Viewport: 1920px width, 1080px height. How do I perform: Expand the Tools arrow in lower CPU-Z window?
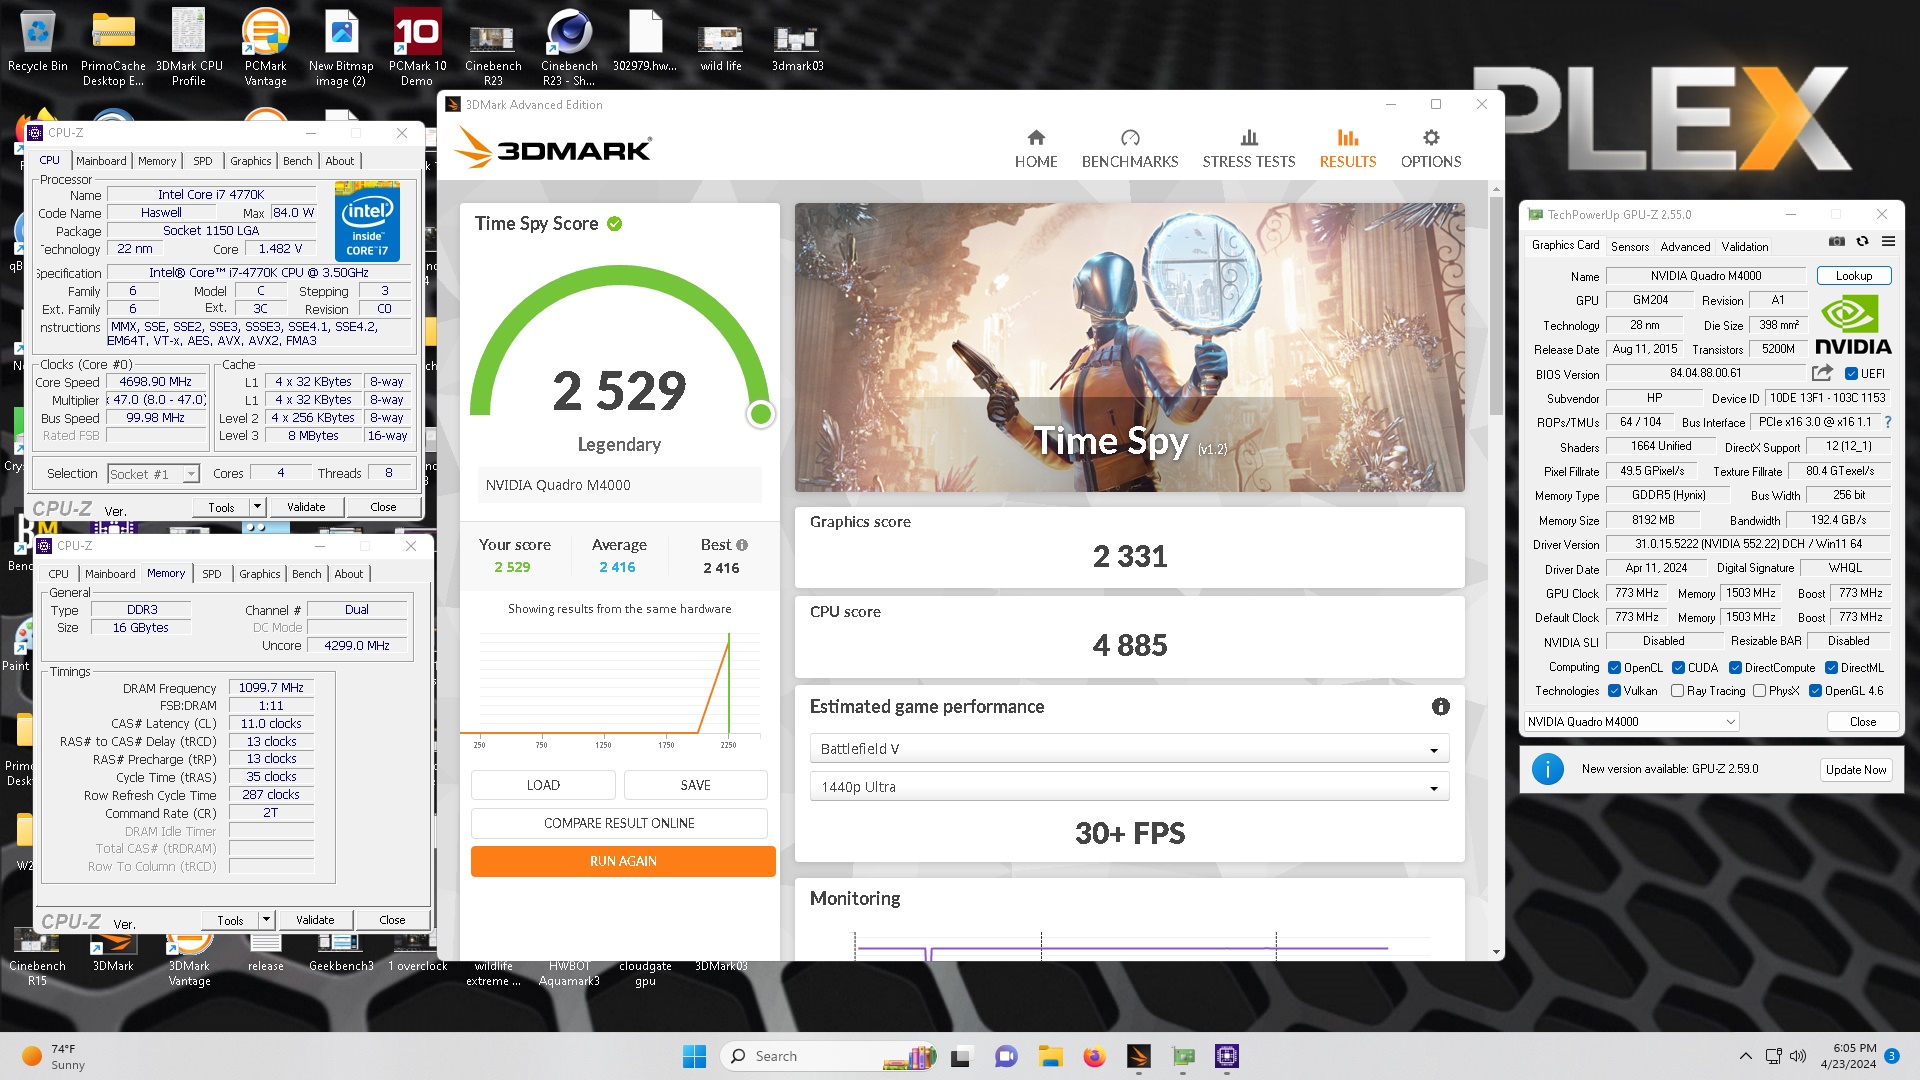(266, 920)
